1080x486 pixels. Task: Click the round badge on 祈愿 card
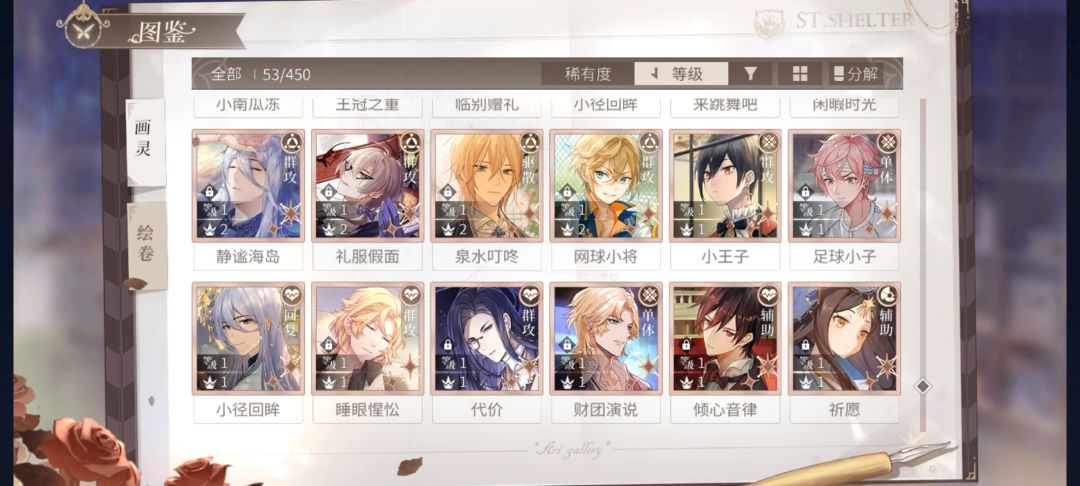(886, 296)
